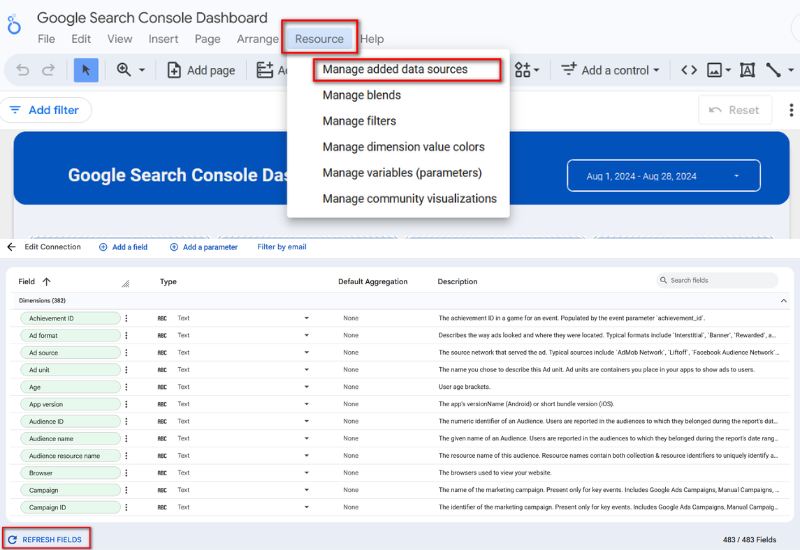Click the undo arrow in toolbar
Viewport: 800px width, 550px height.
coord(23,70)
